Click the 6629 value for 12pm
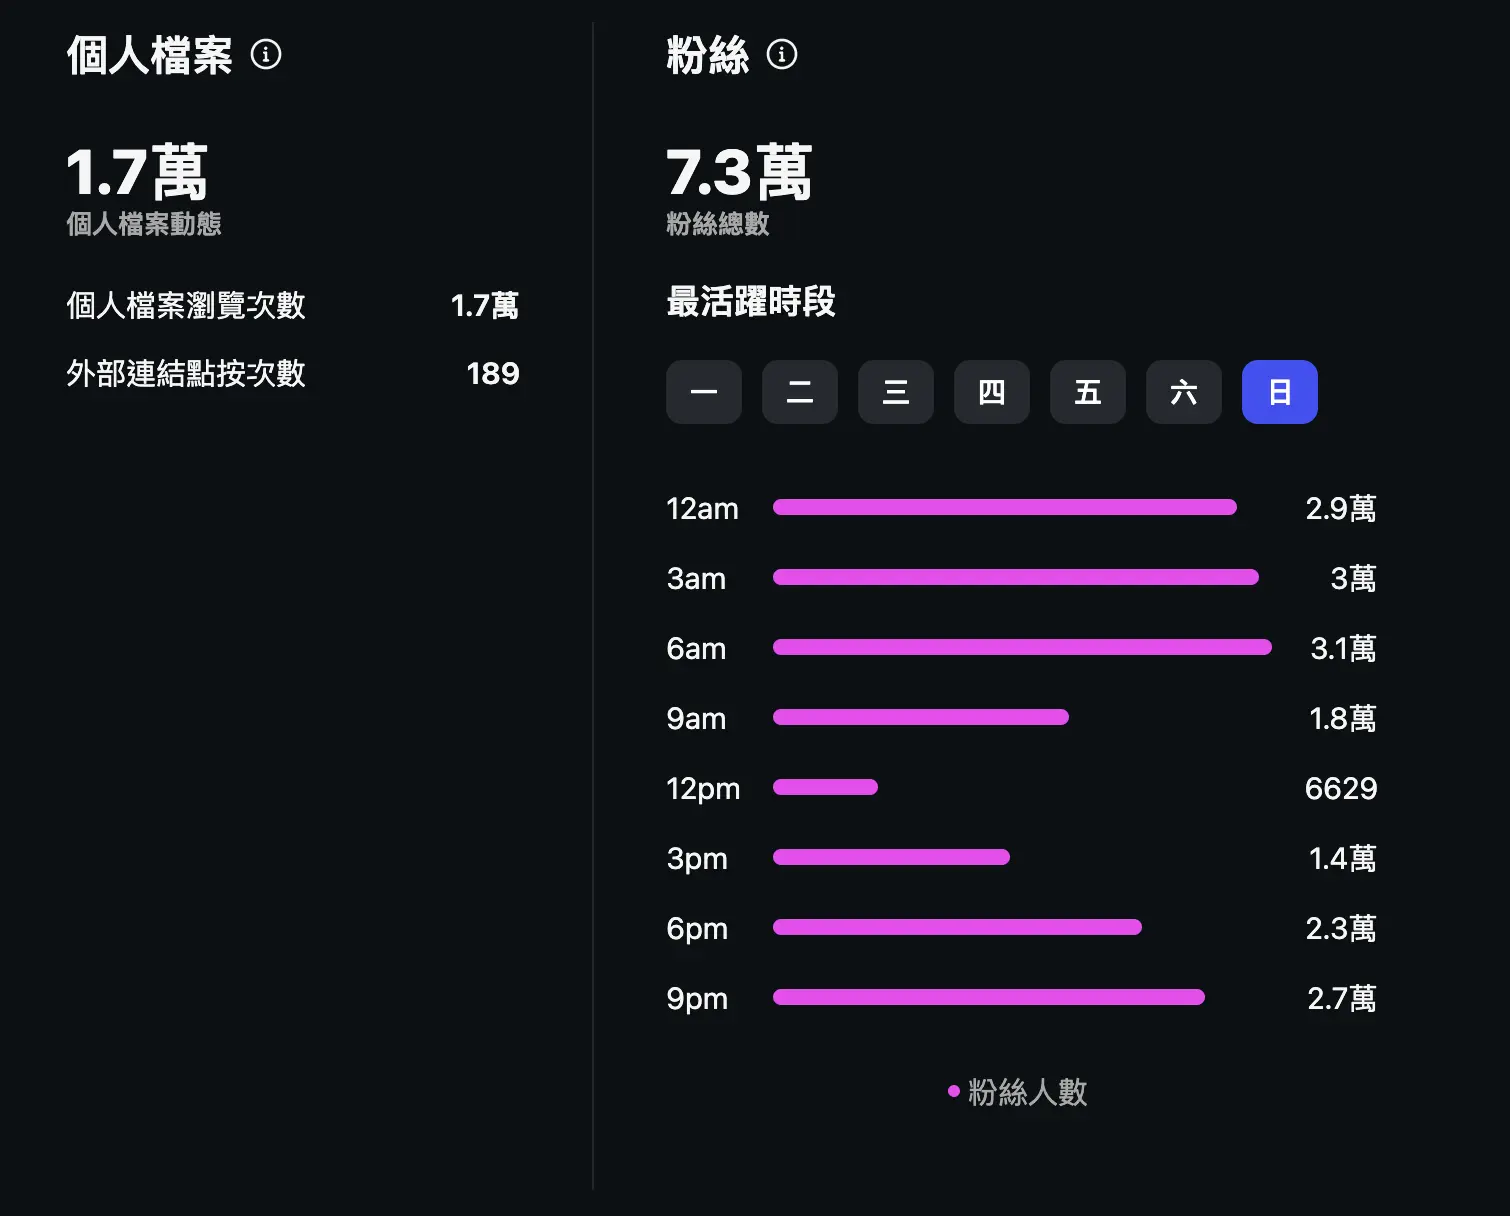The height and width of the screenshot is (1216, 1510). [x=1341, y=788]
